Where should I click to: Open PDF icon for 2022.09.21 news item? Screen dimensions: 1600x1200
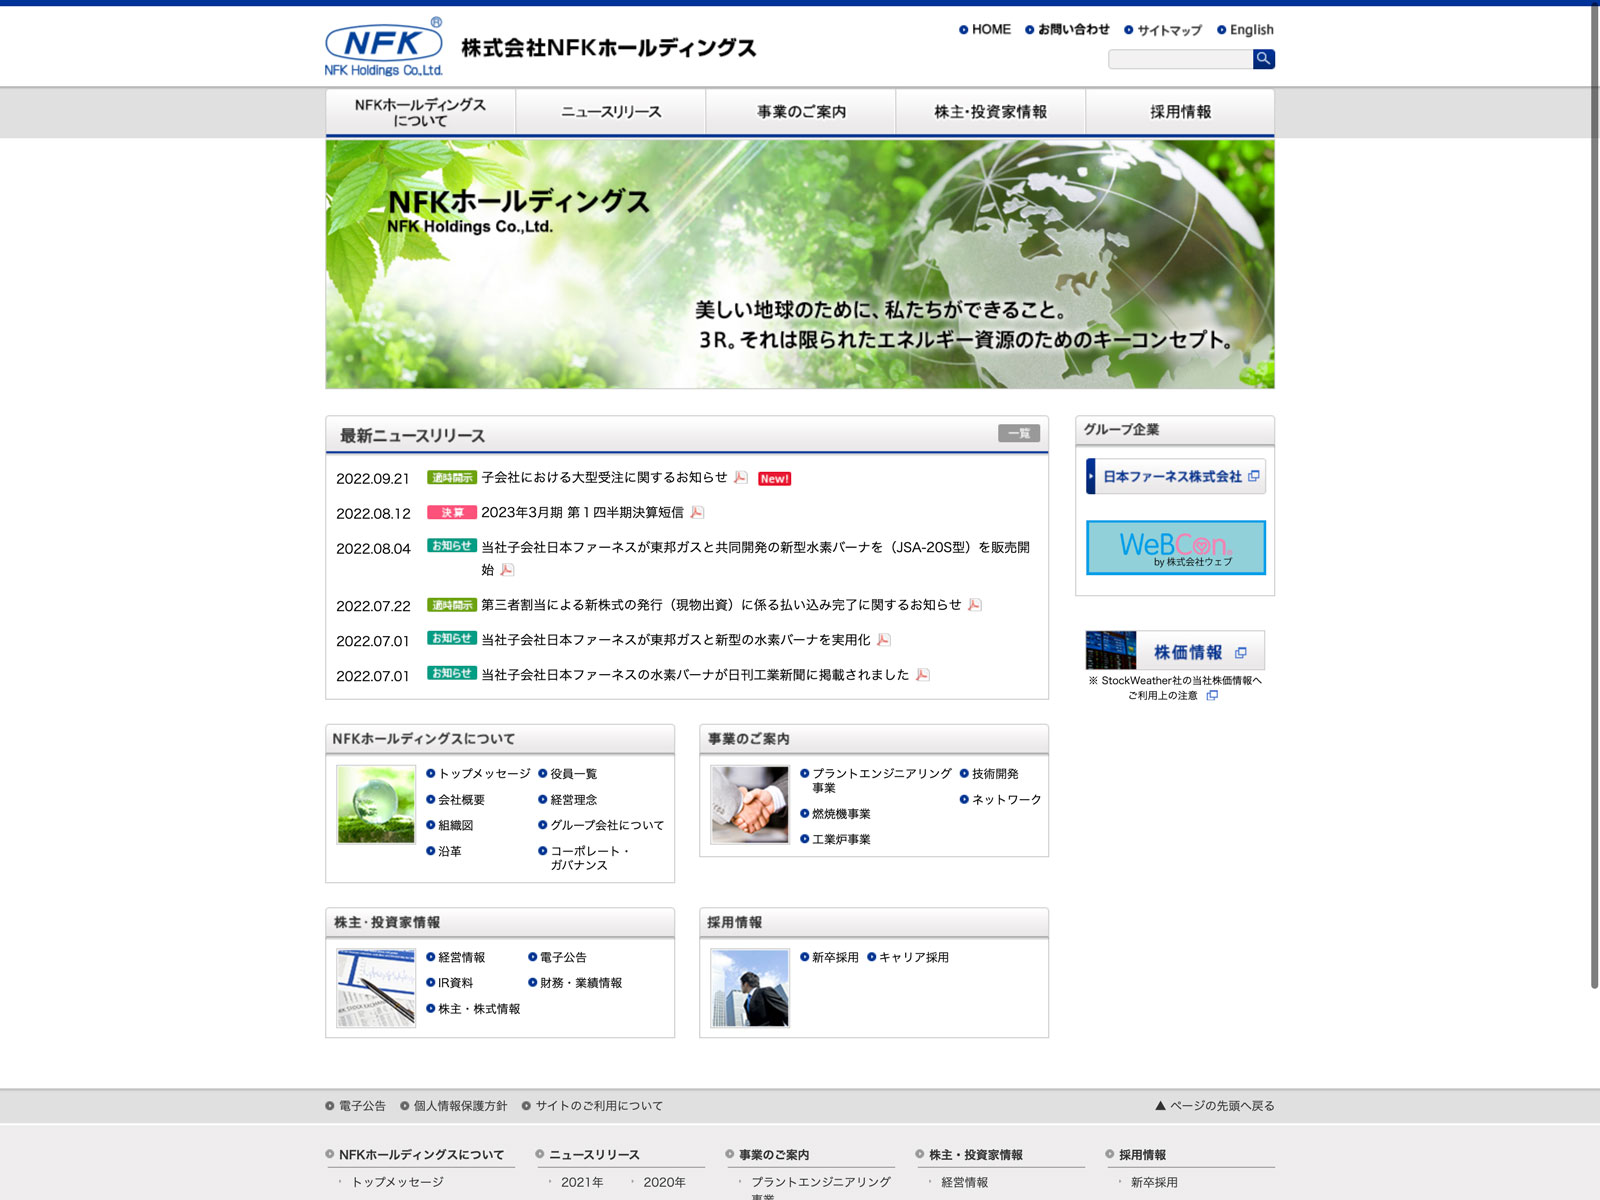[x=740, y=478]
